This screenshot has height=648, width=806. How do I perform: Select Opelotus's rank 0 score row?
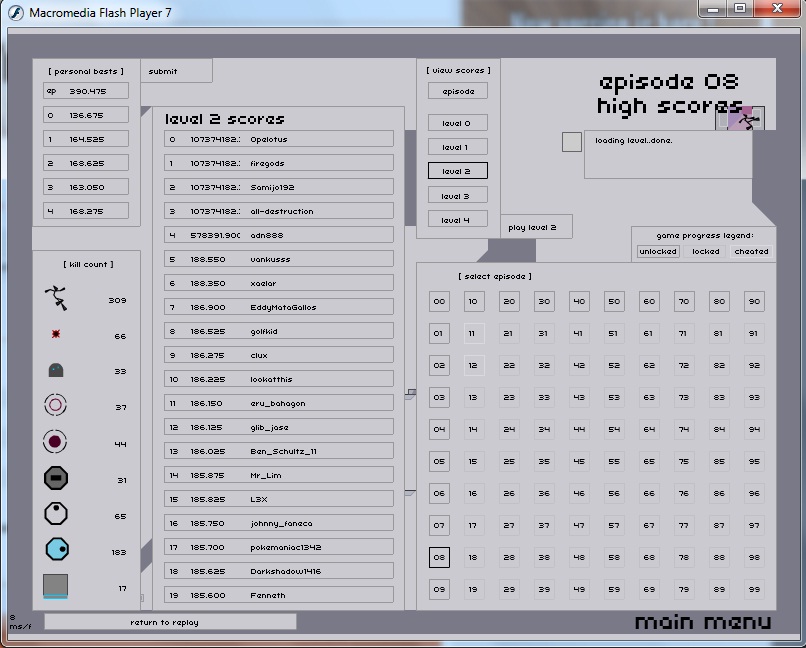click(279, 139)
